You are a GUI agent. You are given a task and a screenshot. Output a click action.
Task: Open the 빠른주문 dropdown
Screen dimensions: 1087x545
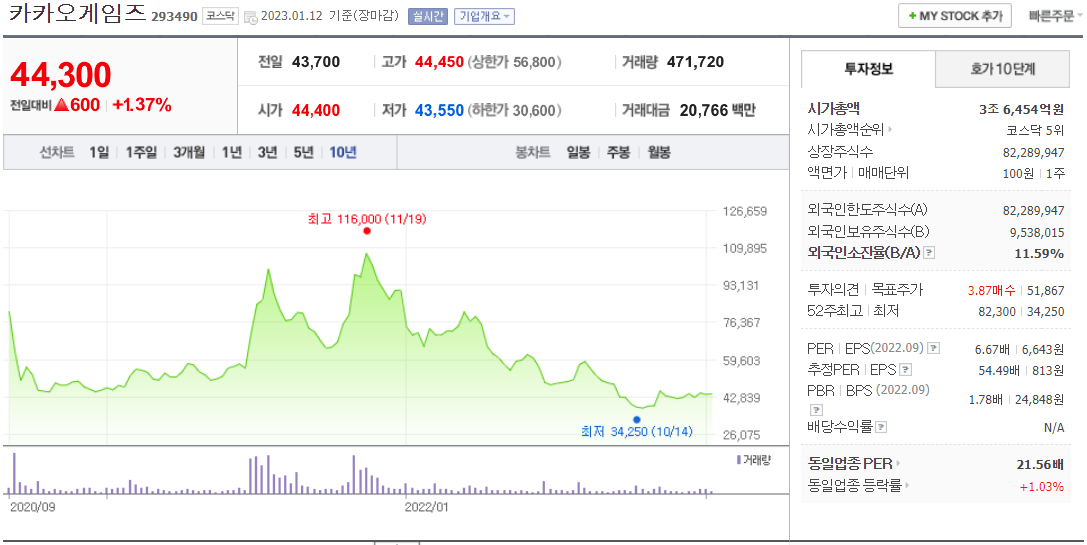tap(1056, 17)
